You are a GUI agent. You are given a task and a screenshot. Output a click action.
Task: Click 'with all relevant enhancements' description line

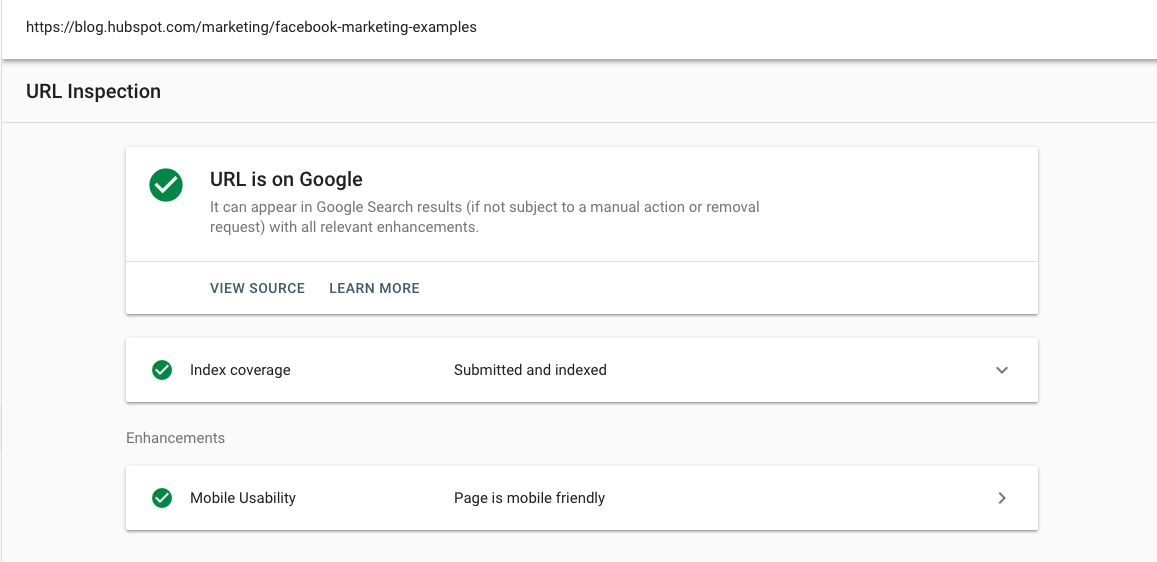[x=344, y=227]
